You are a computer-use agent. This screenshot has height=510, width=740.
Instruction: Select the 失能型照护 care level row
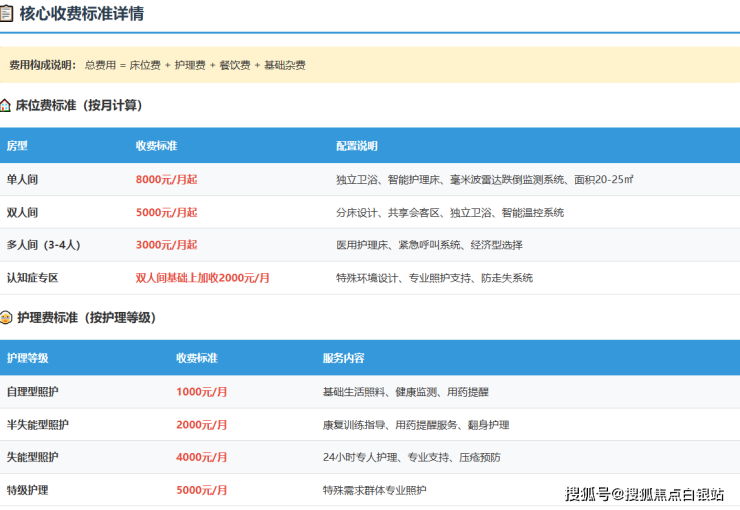click(x=32, y=457)
